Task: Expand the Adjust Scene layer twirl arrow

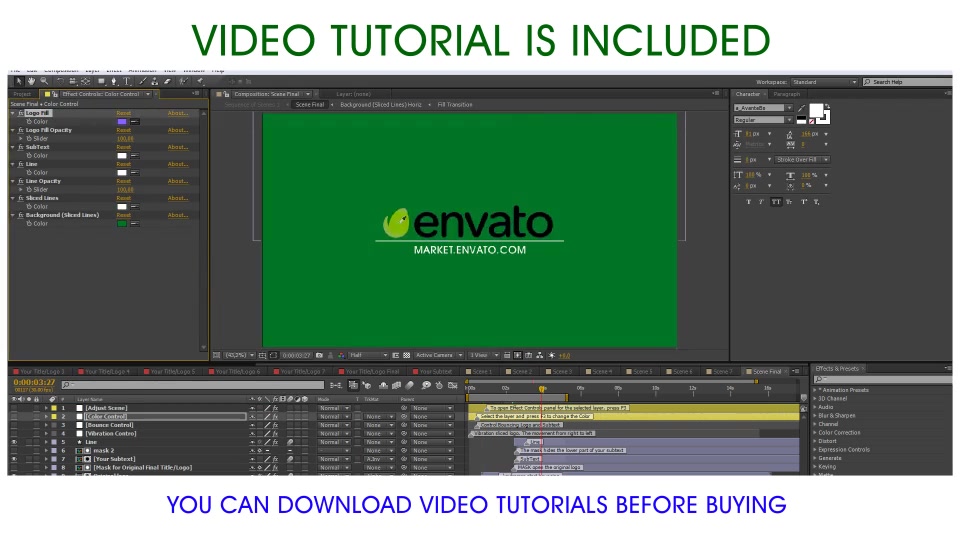Action: coord(46,408)
